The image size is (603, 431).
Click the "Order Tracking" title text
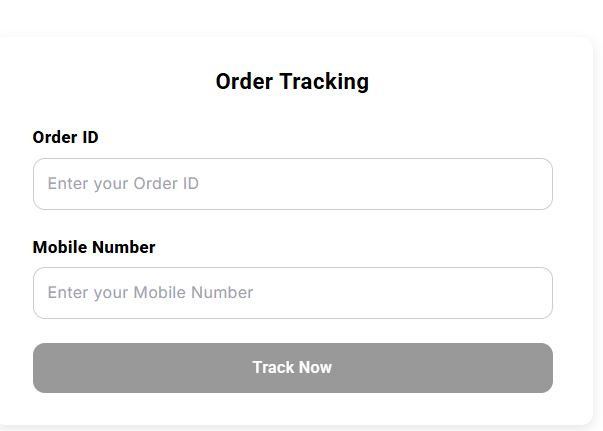click(x=292, y=82)
